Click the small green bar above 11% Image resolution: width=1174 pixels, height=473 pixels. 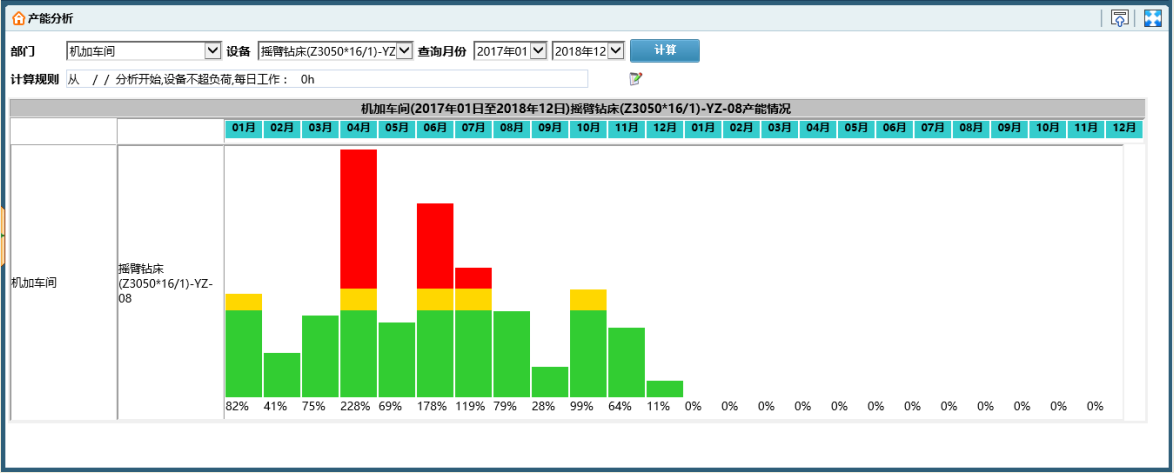(x=664, y=389)
